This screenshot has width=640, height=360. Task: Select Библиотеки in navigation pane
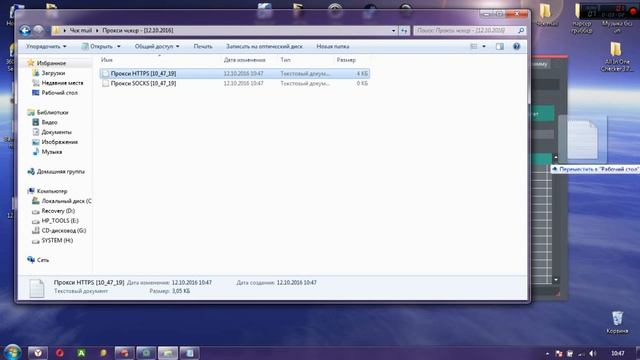point(52,112)
